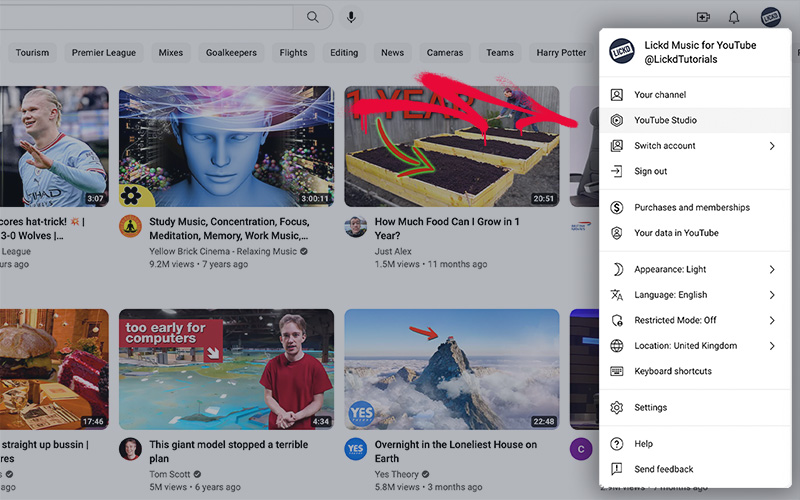Select the News filter chip
Viewport: 800px width, 500px height.
pyautogui.click(x=392, y=53)
